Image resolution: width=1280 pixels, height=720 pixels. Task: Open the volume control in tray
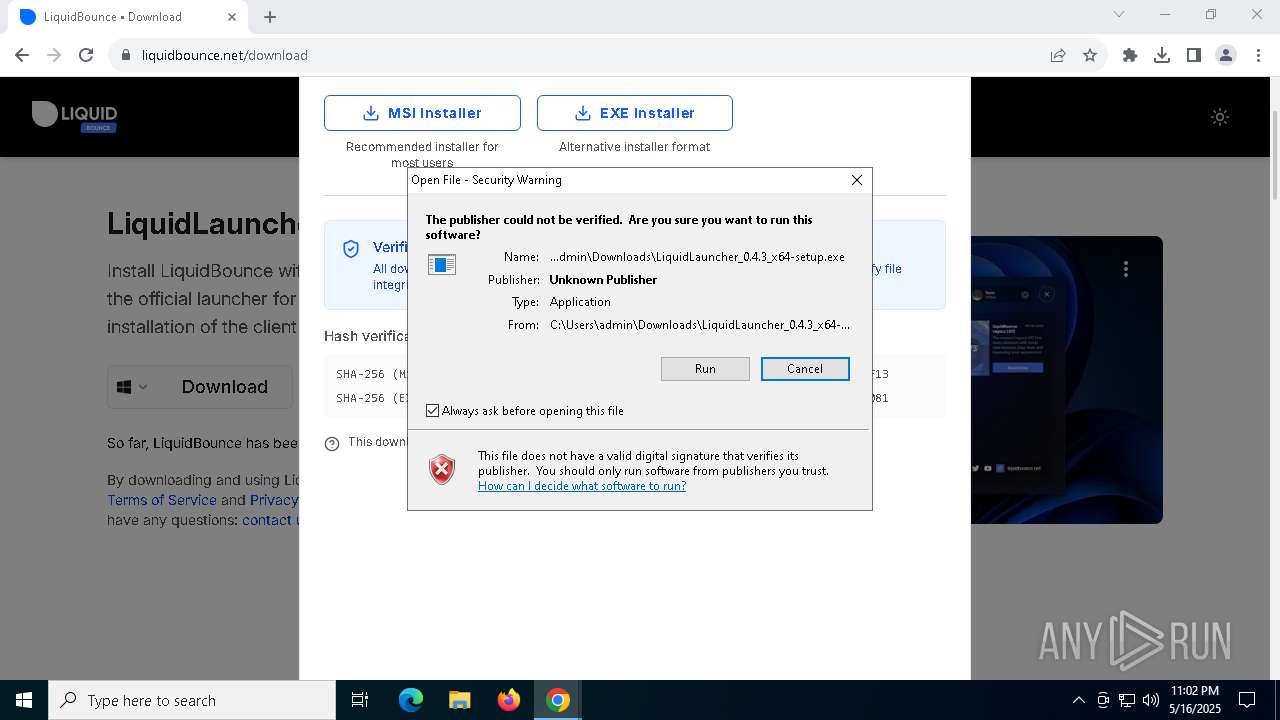point(1151,700)
